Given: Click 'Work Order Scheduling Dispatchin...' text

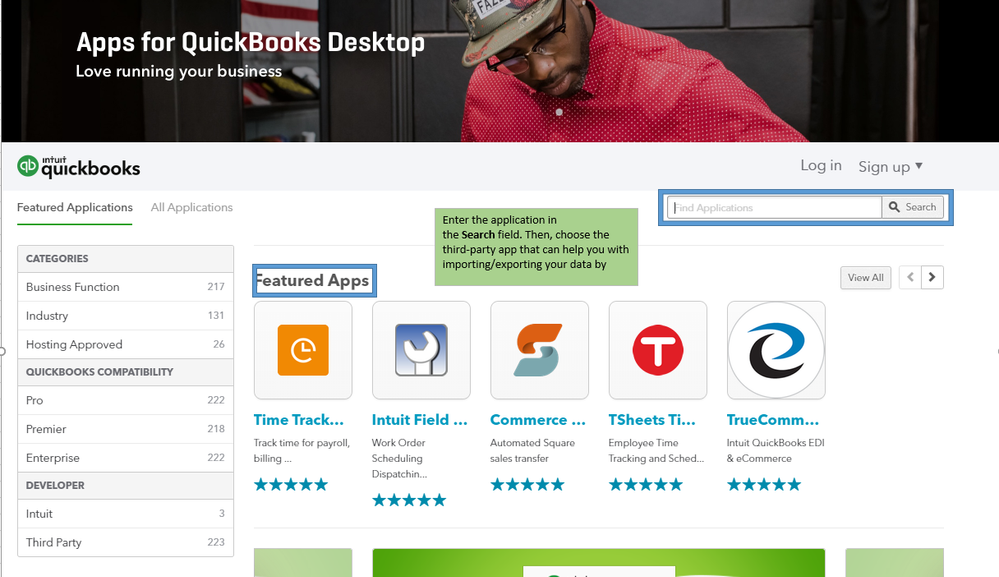Looking at the screenshot, I should (399, 458).
